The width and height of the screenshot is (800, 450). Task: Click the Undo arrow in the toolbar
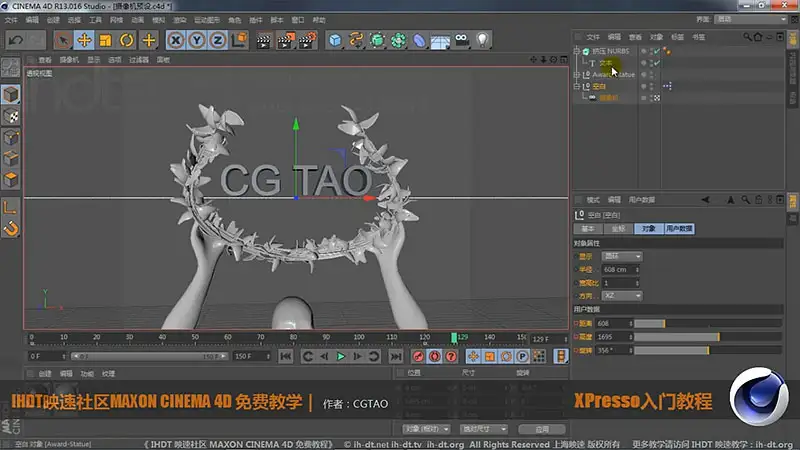point(15,40)
